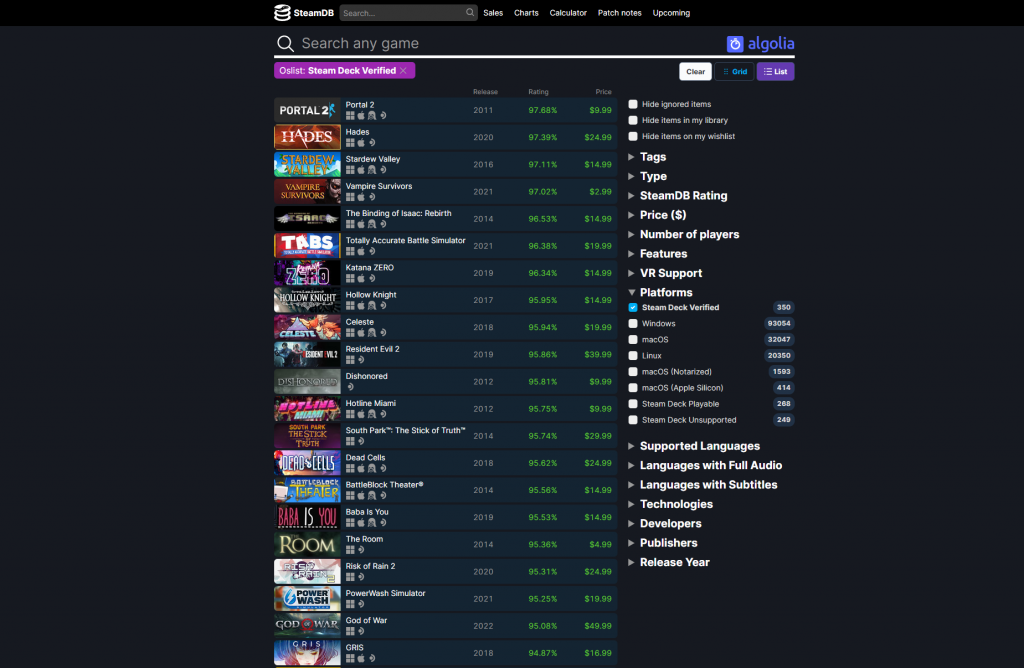The height and width of the screenshot is (668, 1024).
Task: Focus the Search any game field
Action: [509, 44]
